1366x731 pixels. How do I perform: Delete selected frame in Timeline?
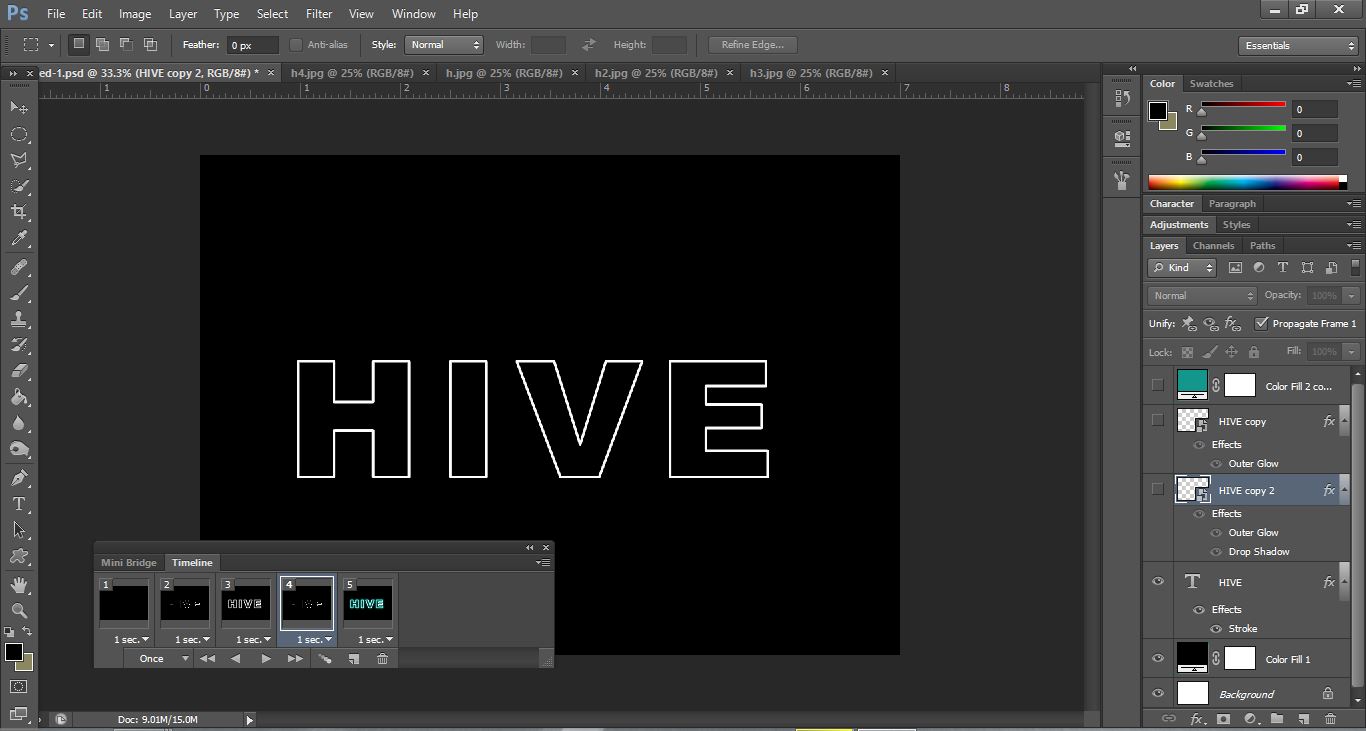pos(382,659)
